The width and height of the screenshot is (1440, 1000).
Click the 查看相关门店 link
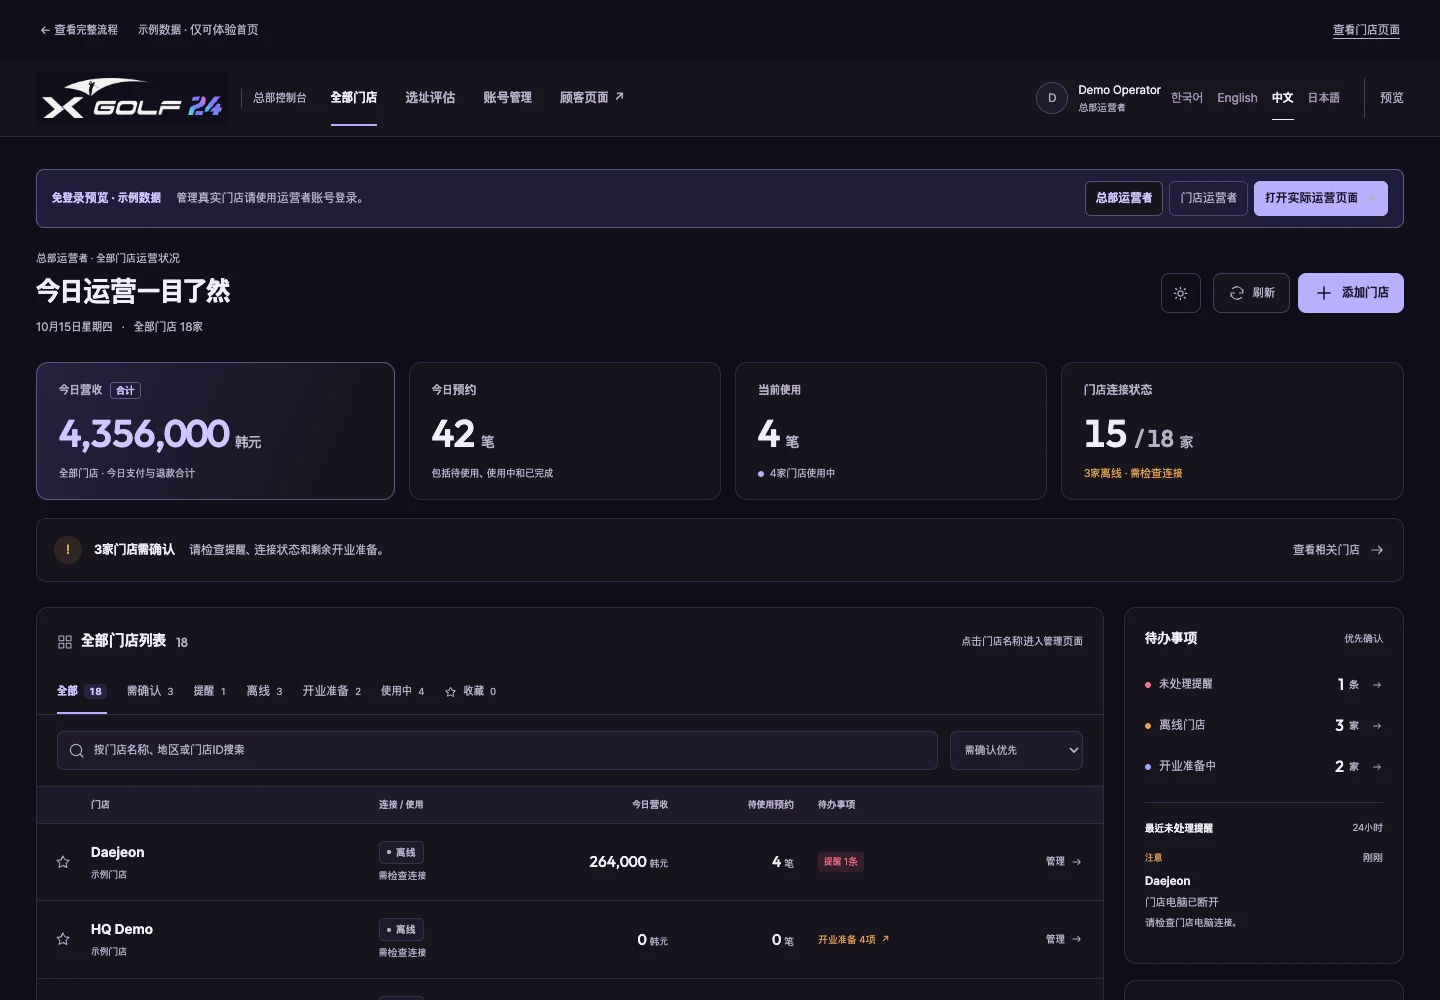1338,550
